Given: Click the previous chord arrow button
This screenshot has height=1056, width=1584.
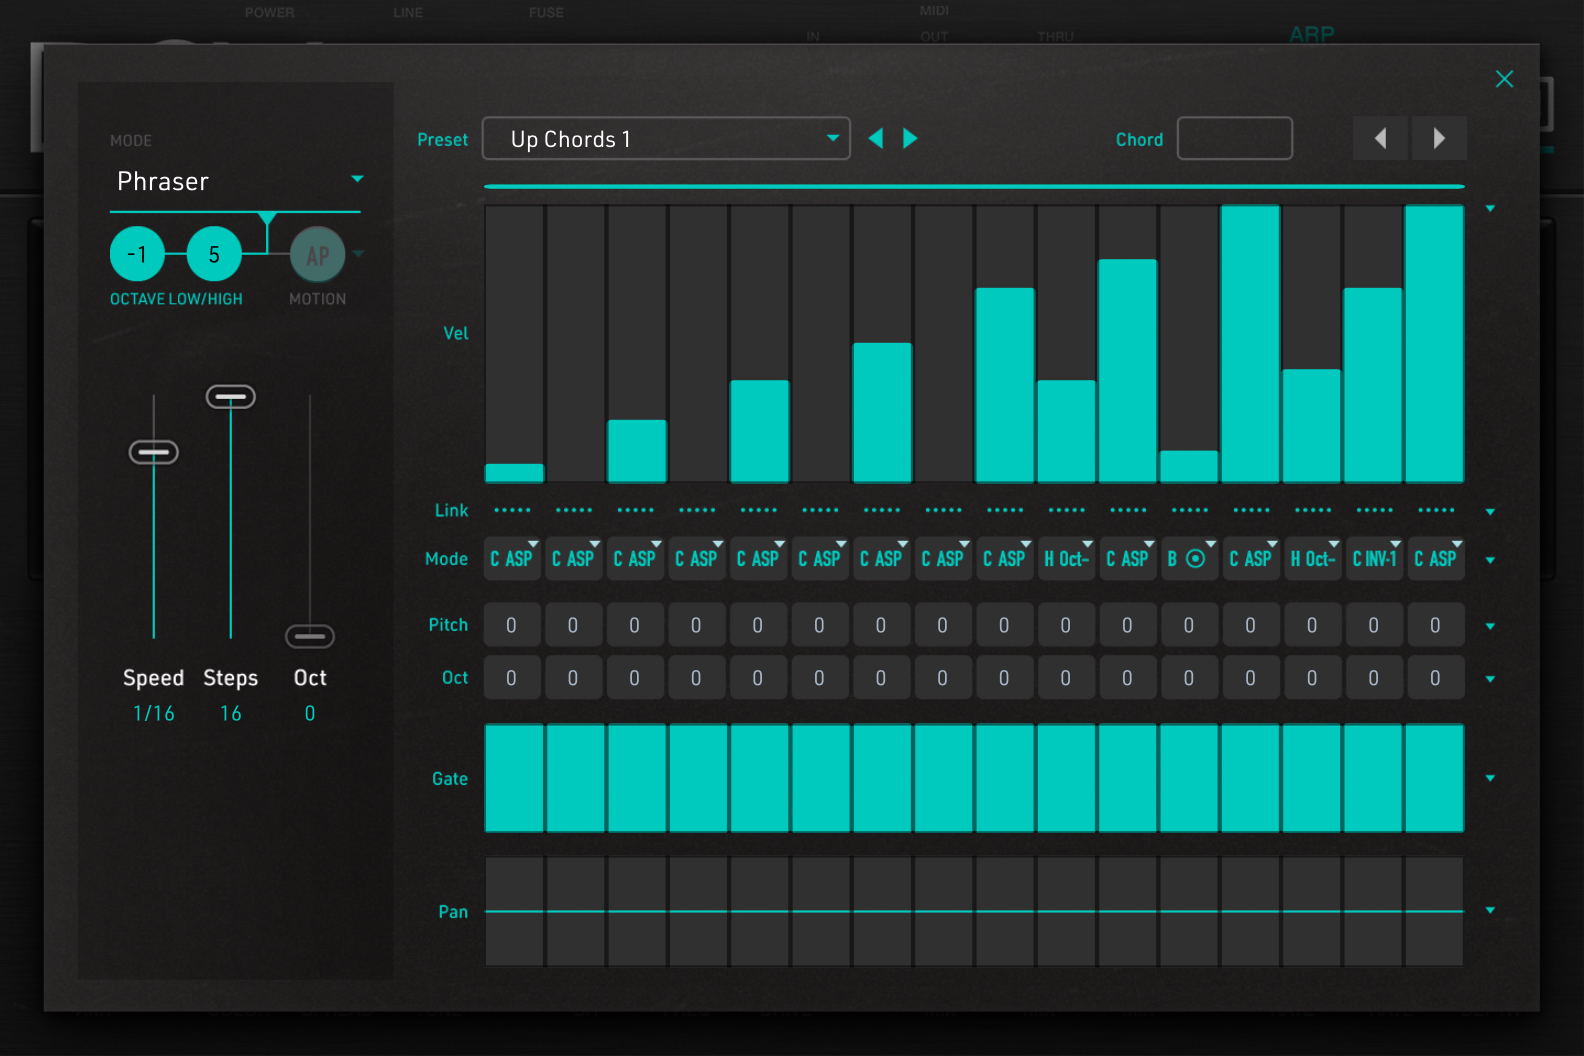Looking at the screenshot, I should tap(1380, 139).
